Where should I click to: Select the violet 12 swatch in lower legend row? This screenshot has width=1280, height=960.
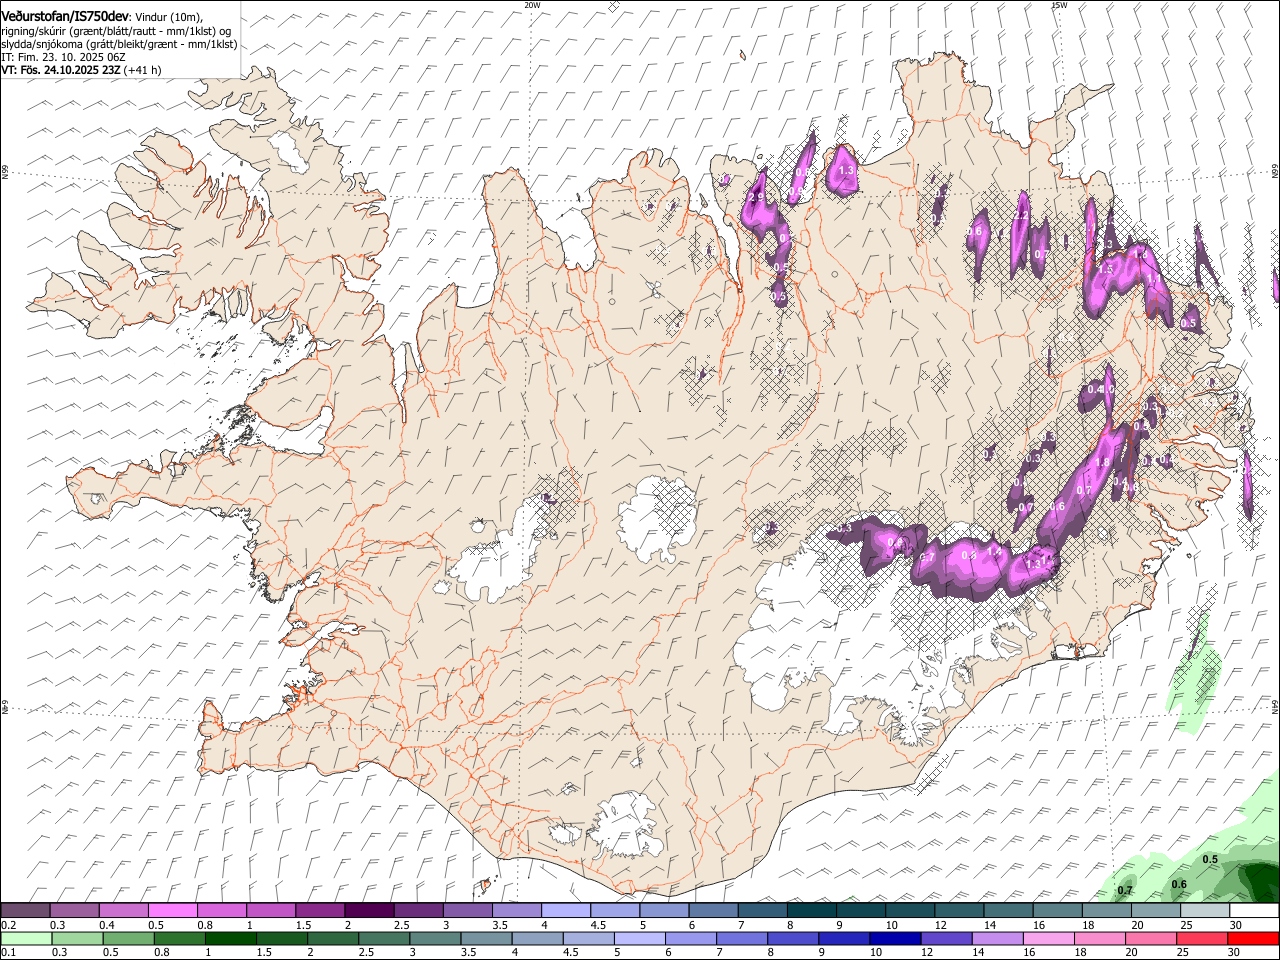946,938
